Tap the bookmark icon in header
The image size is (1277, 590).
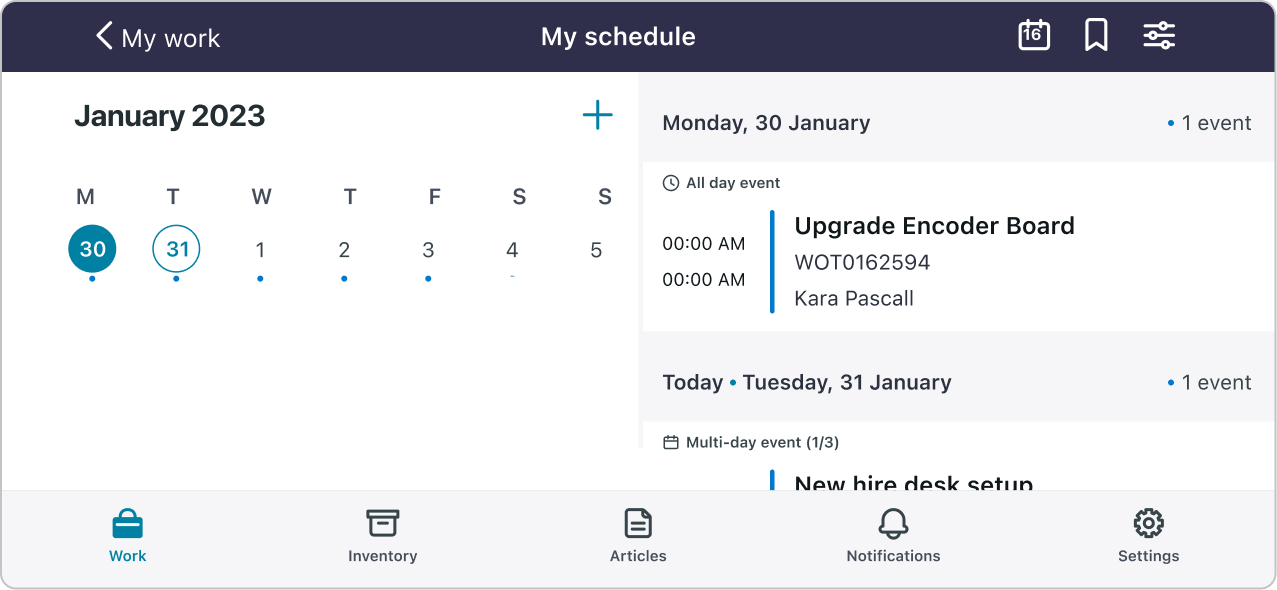[x=1096, y=36]
